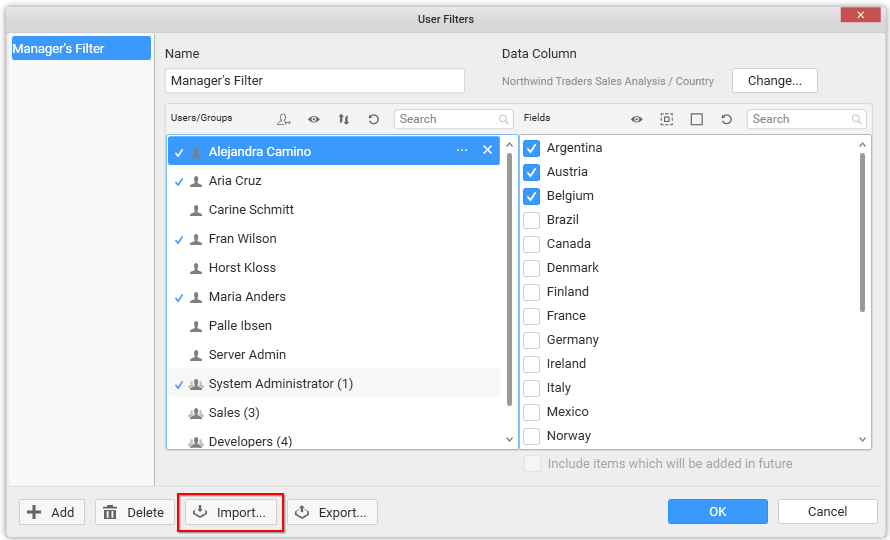Select Manager's Filter in the left list
This screenshot has height=540, width=890.
pyautogui.click(x=81, y=48)
